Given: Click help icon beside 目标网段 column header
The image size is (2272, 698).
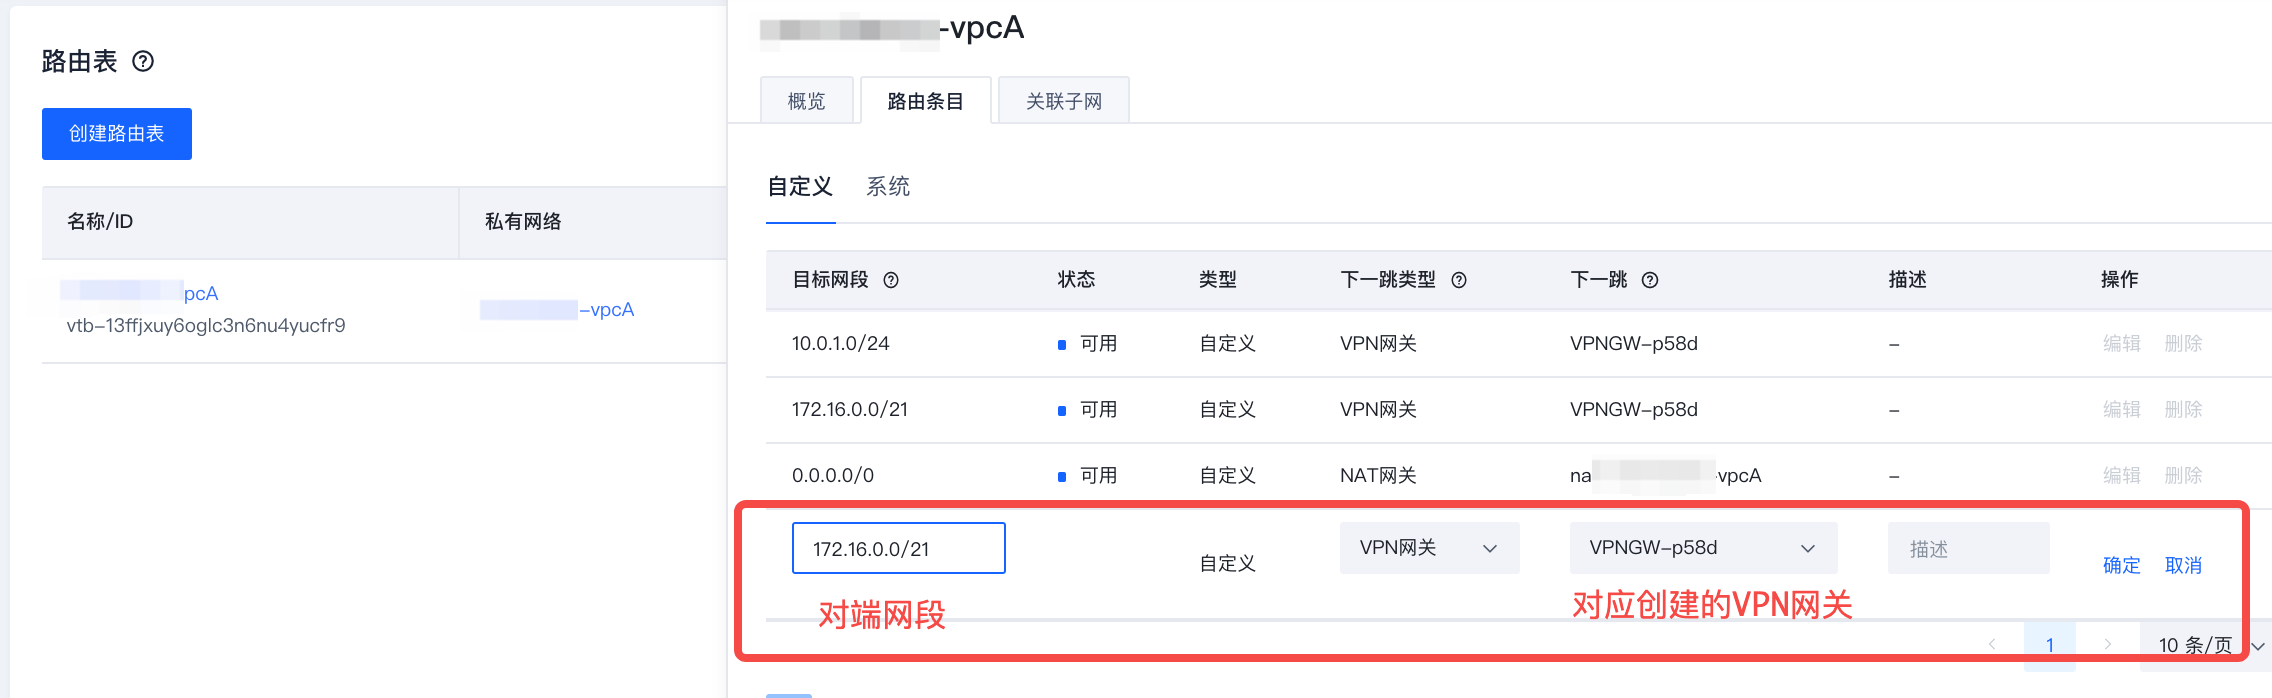Looking at the screenshot, I should coord(890,280).
